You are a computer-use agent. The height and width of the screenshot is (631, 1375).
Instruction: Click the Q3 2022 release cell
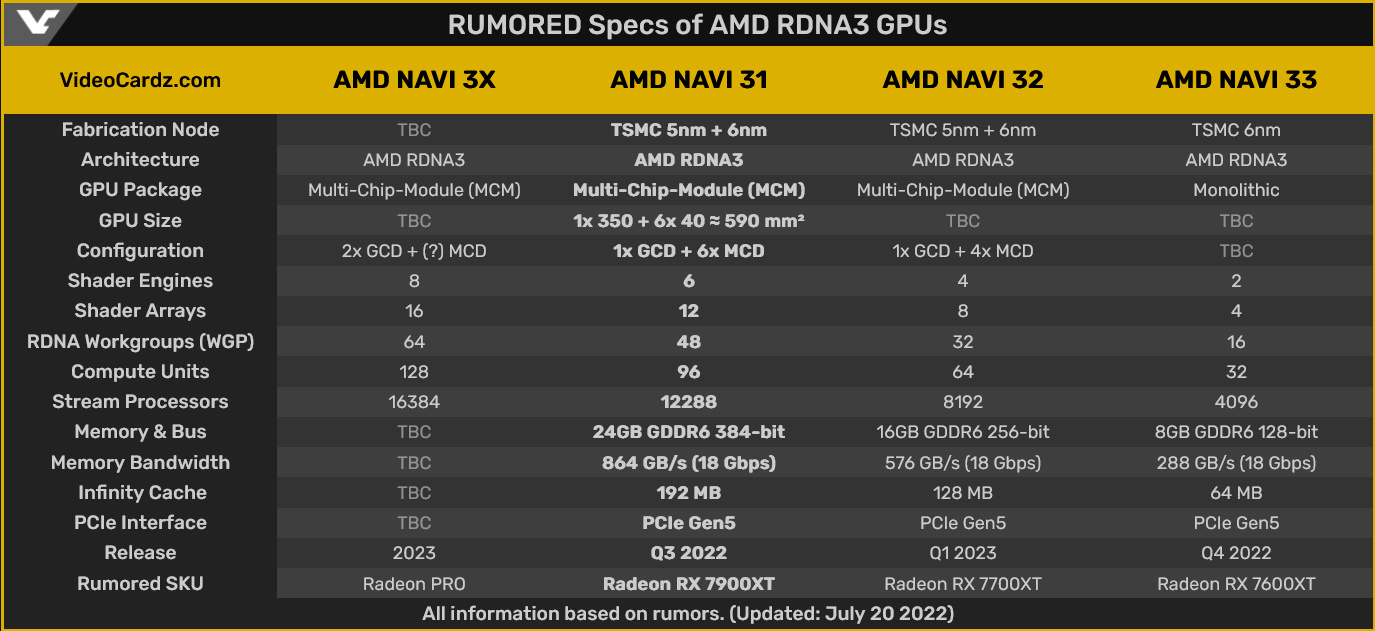tap(689, 553)
